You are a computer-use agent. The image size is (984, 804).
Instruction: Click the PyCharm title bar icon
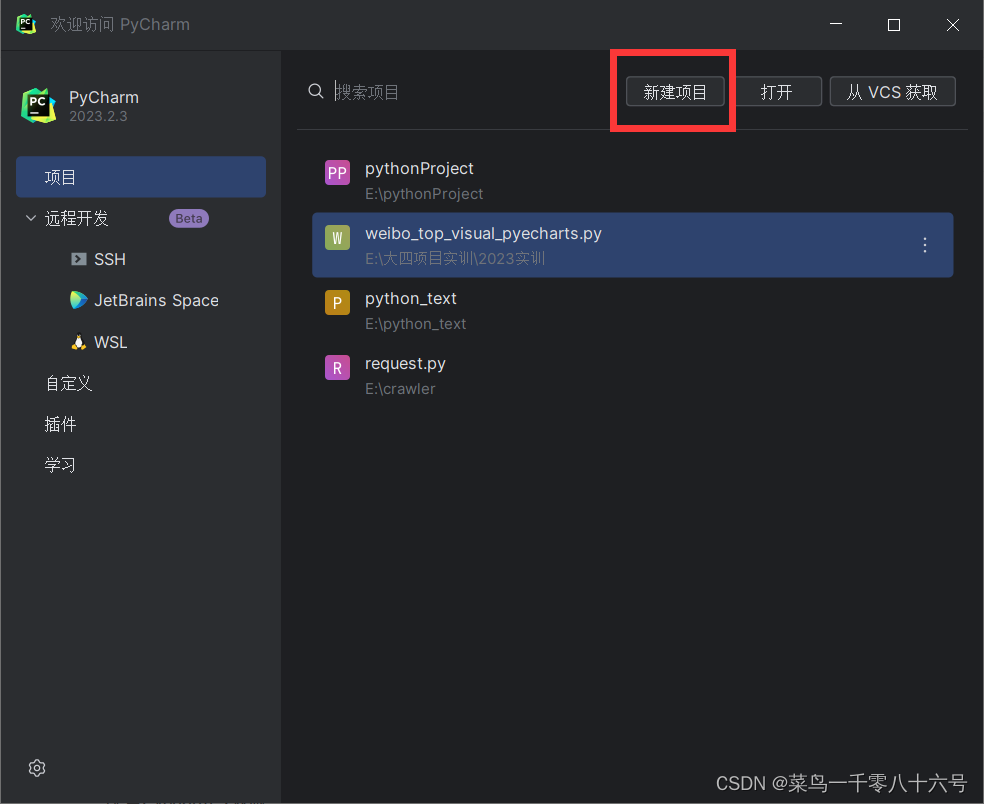(x=26, y=24)
